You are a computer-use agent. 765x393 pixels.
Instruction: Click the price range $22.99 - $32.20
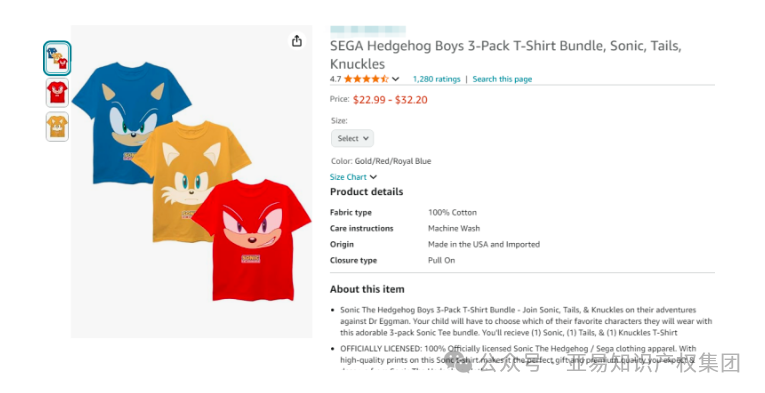pyautogui.click(x=390, y=100)
